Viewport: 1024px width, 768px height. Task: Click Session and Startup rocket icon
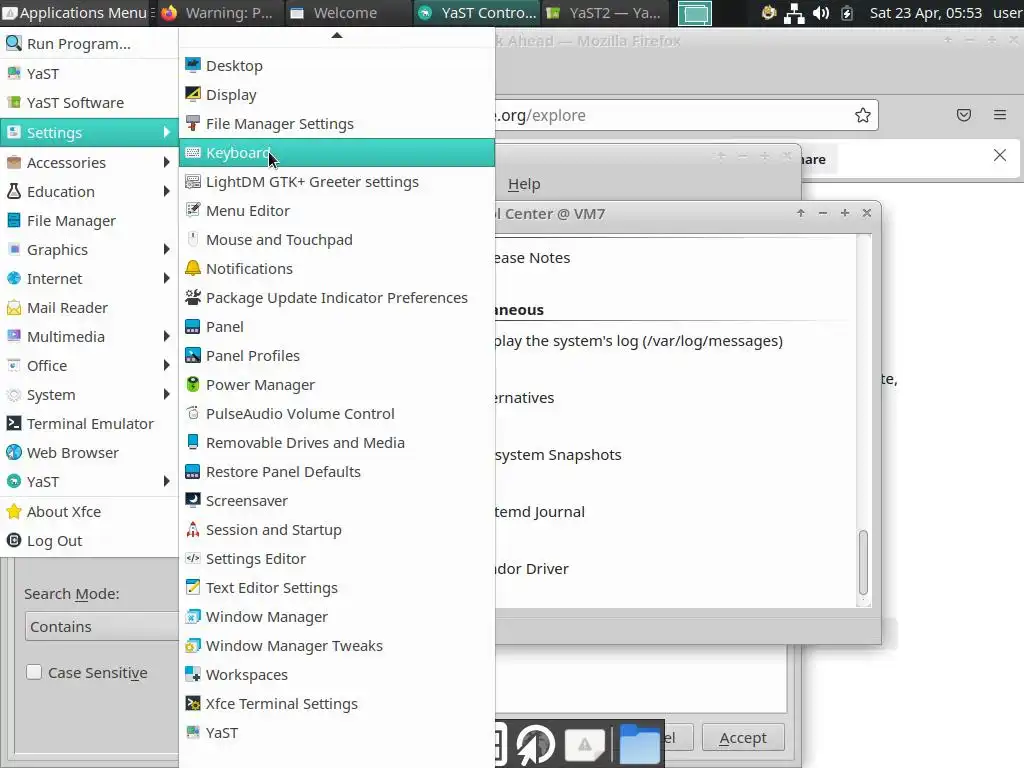(x=193, y=530)
